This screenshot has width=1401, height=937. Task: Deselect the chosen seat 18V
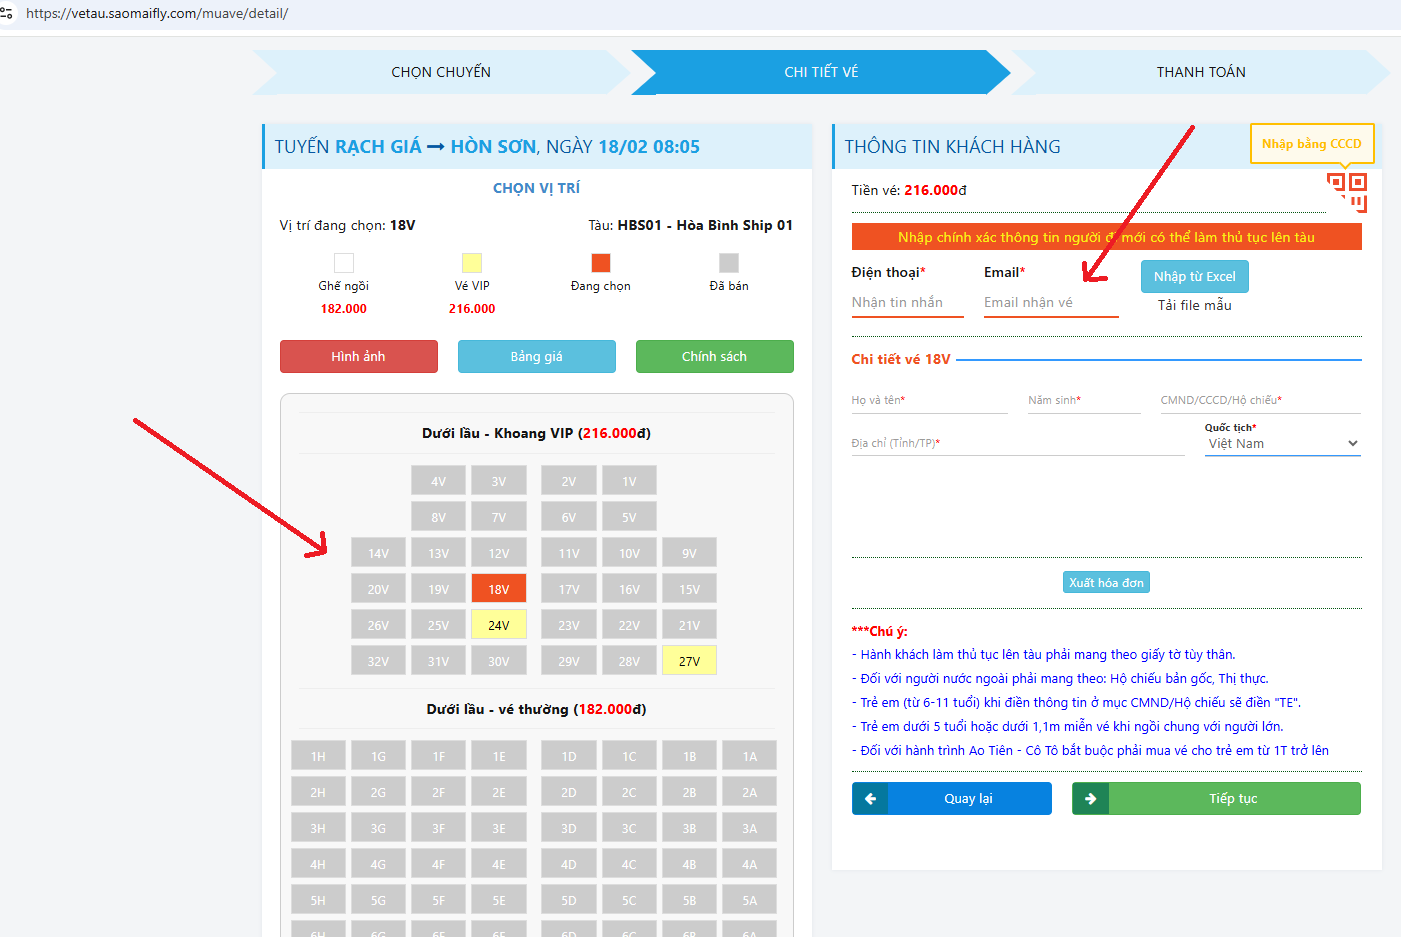[x=498, y=589]
